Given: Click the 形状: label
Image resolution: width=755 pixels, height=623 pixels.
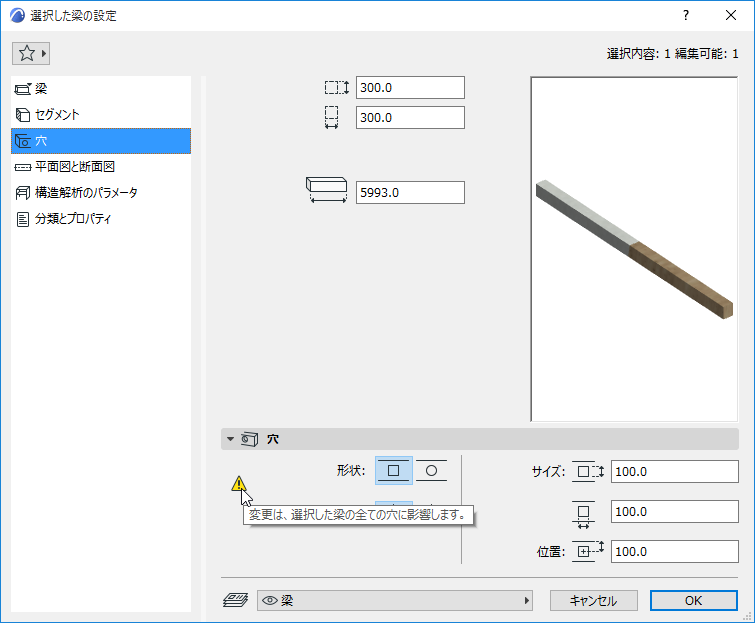Looking at the screenshot, I should tap(351, 470).
